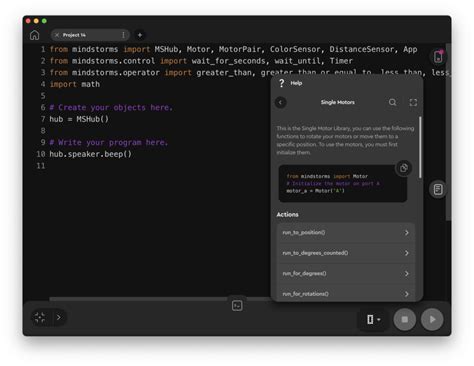
Task: Select the Project 14 tab
Action: (90, 35)
